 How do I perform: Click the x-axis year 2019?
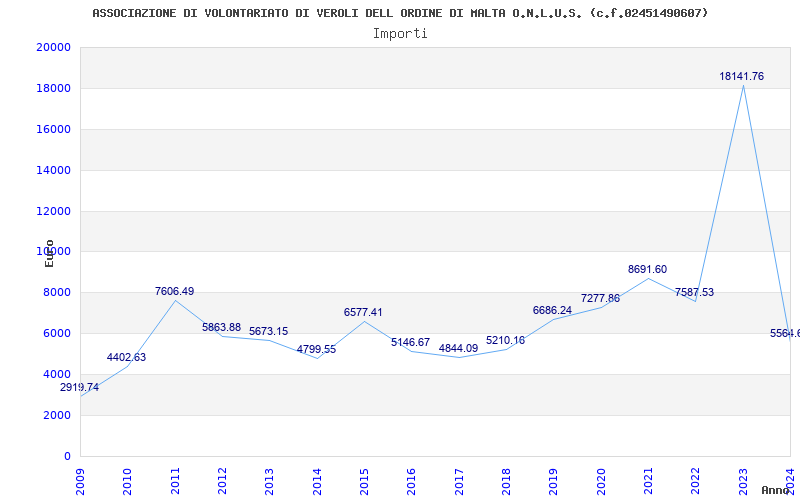(554, 481)
